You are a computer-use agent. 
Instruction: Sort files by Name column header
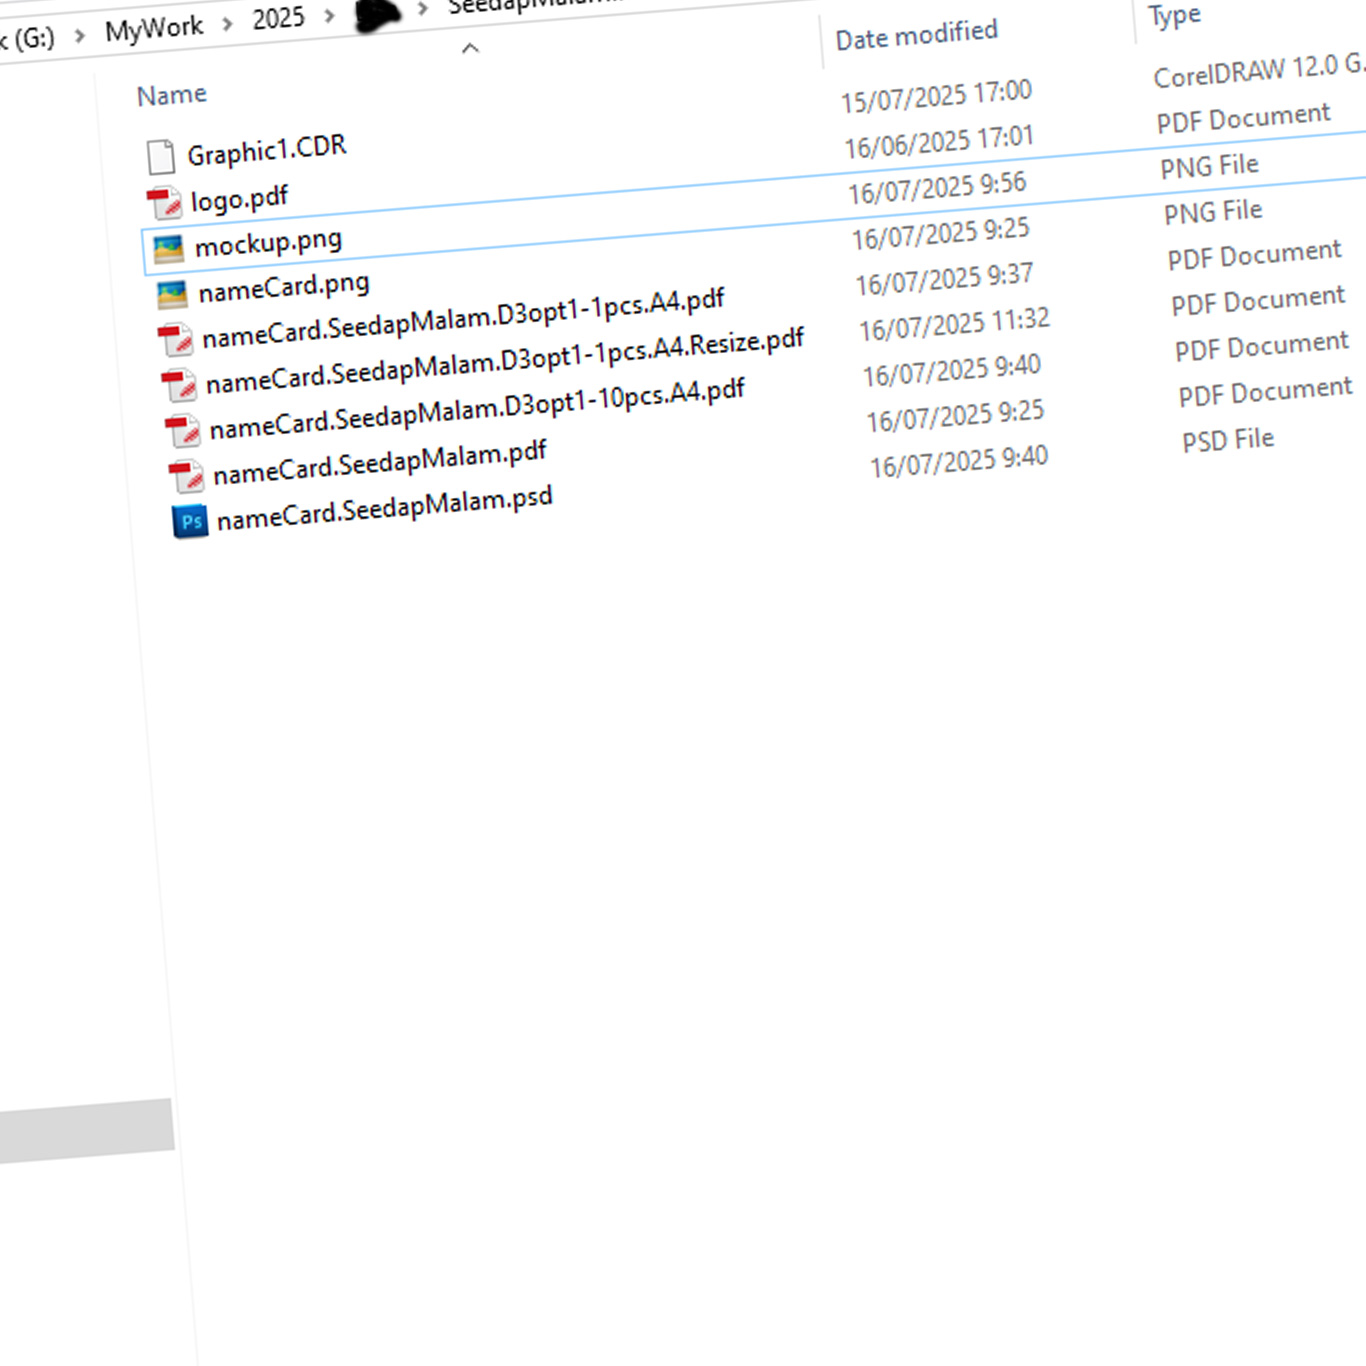tap(172, 95)
